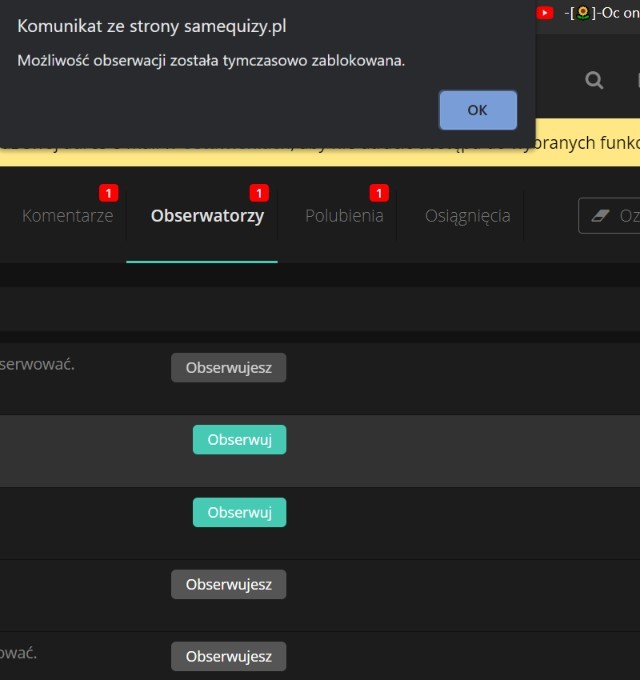Toggle the fourth row's Obserwujesz button
The height and width of the screenshot is (680, 640).
[228, 585]
